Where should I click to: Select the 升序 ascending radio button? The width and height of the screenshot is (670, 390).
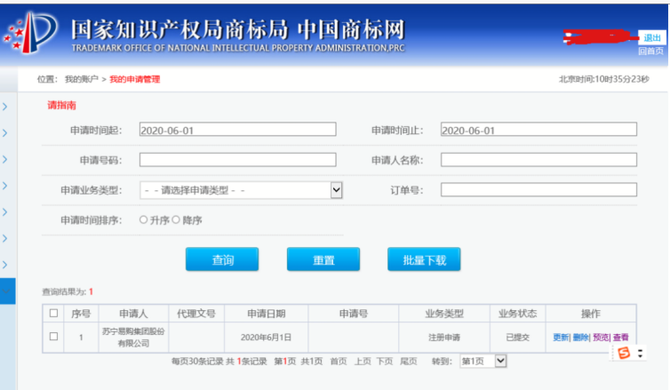(144, 220)
